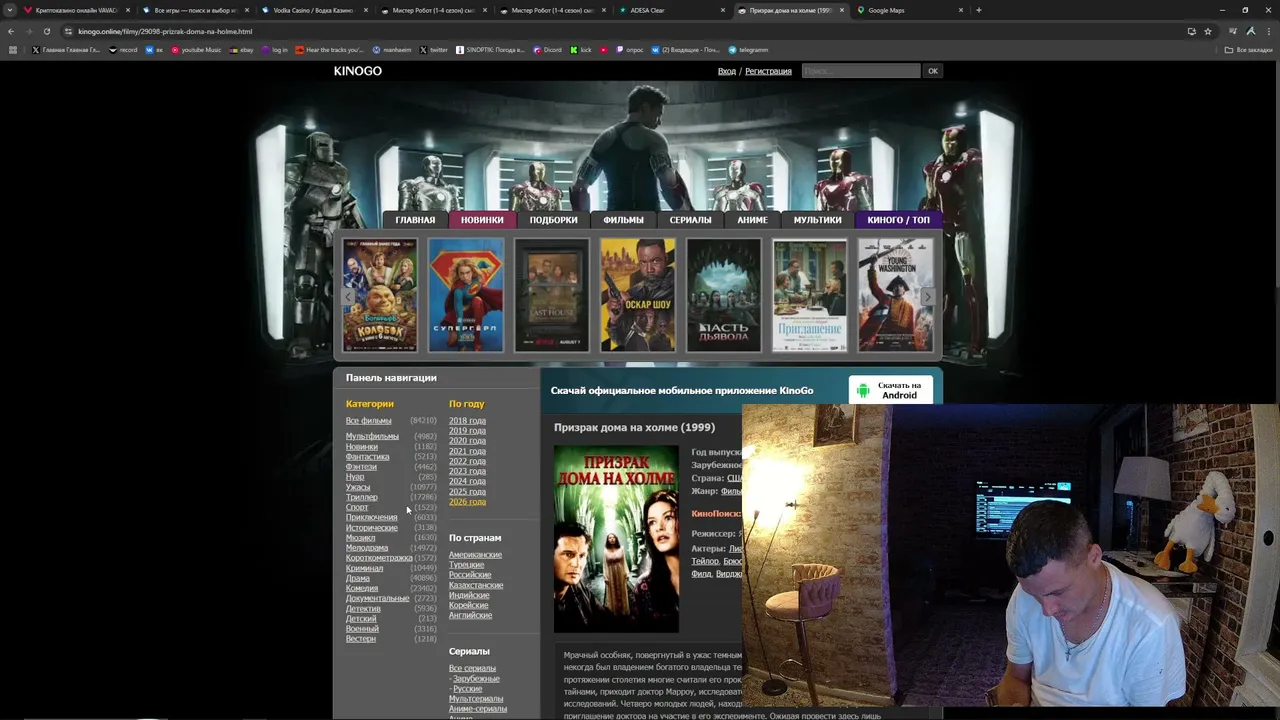
Task: Open the kick bookmark
Action: tap(581, 50)
